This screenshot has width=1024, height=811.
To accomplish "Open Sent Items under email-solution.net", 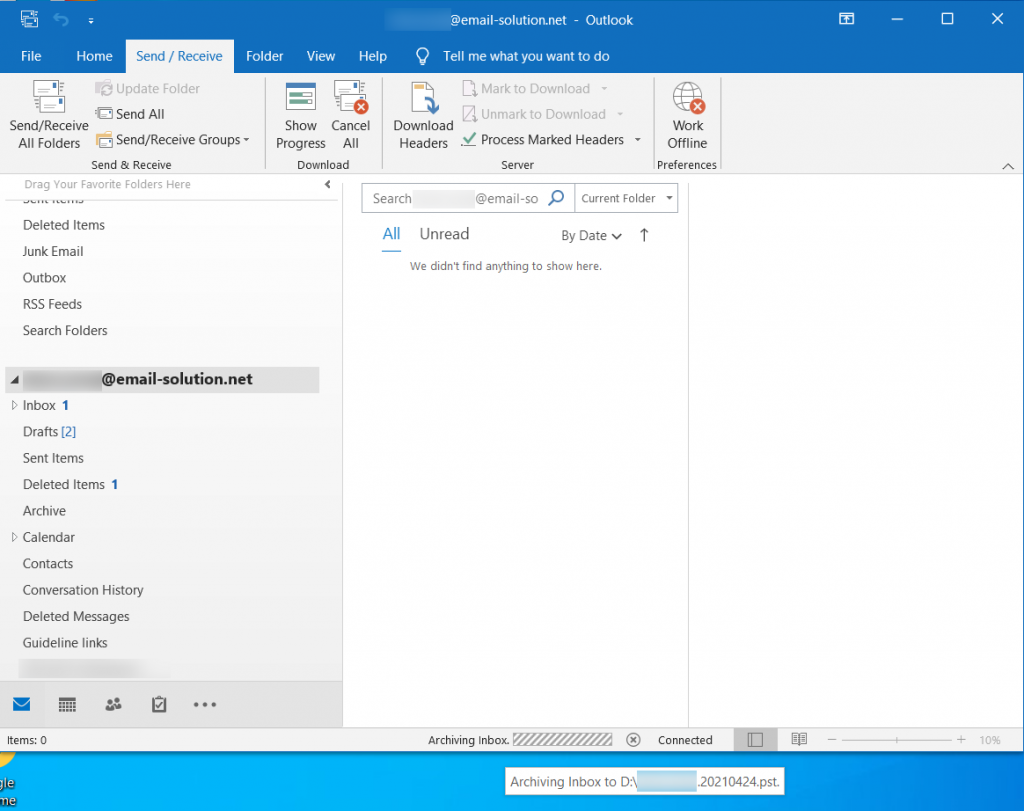I will 54,458.
